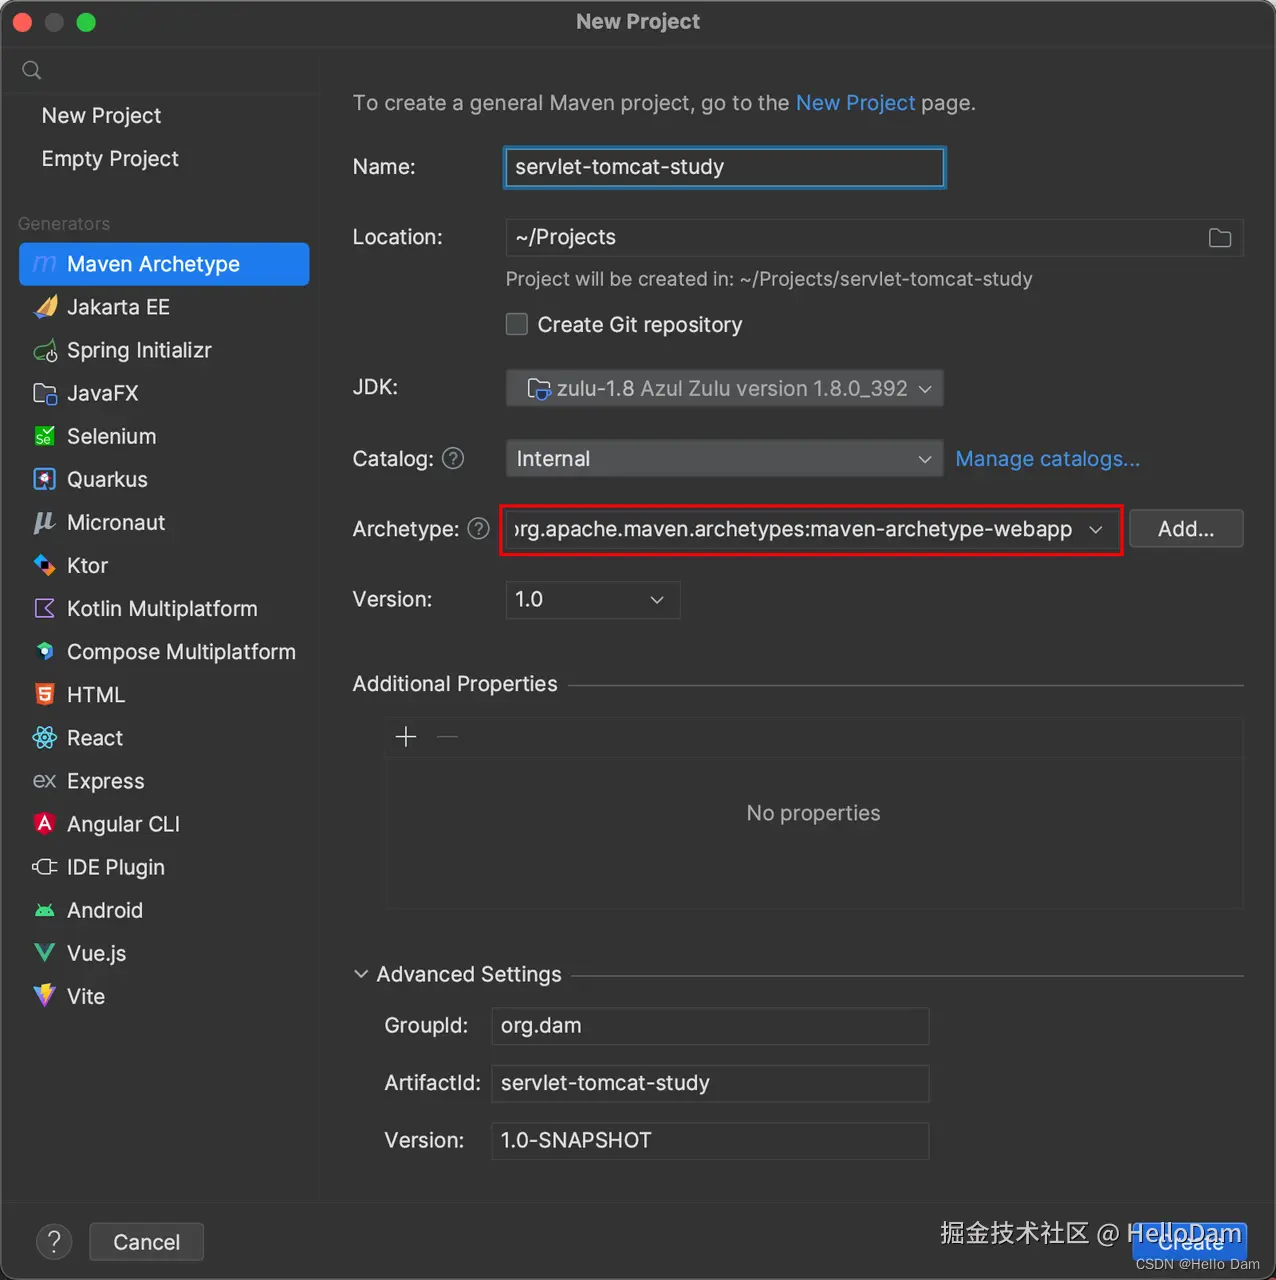Collapse the Advanced Settings section
The width and height of the screenshot is (1276, 1280).
pyautogui.click(x=361, y=974)
